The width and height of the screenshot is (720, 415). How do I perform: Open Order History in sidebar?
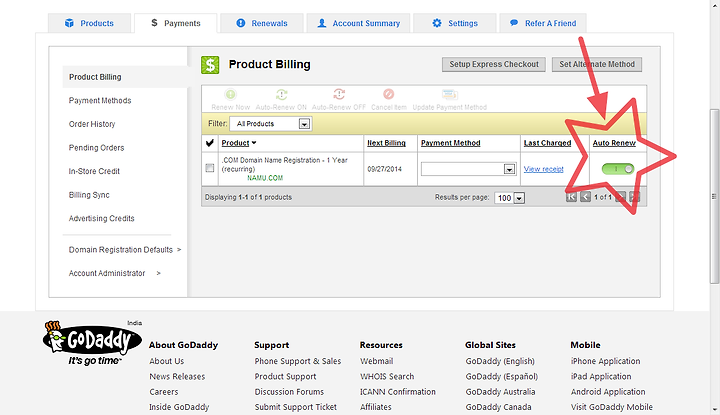tap(92, 124)
